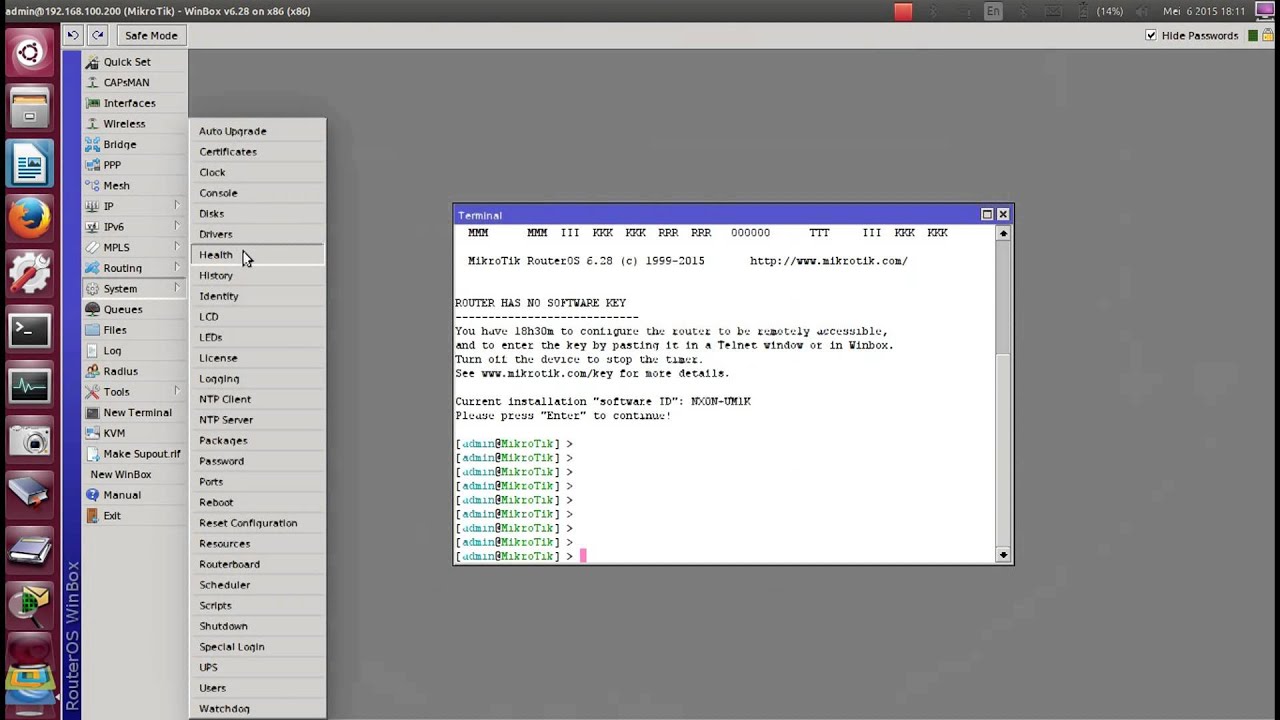Open the PPP section icon
The width and height of the screenshot is (1280, 720).
pyautogui.click(x=93, y=165)
